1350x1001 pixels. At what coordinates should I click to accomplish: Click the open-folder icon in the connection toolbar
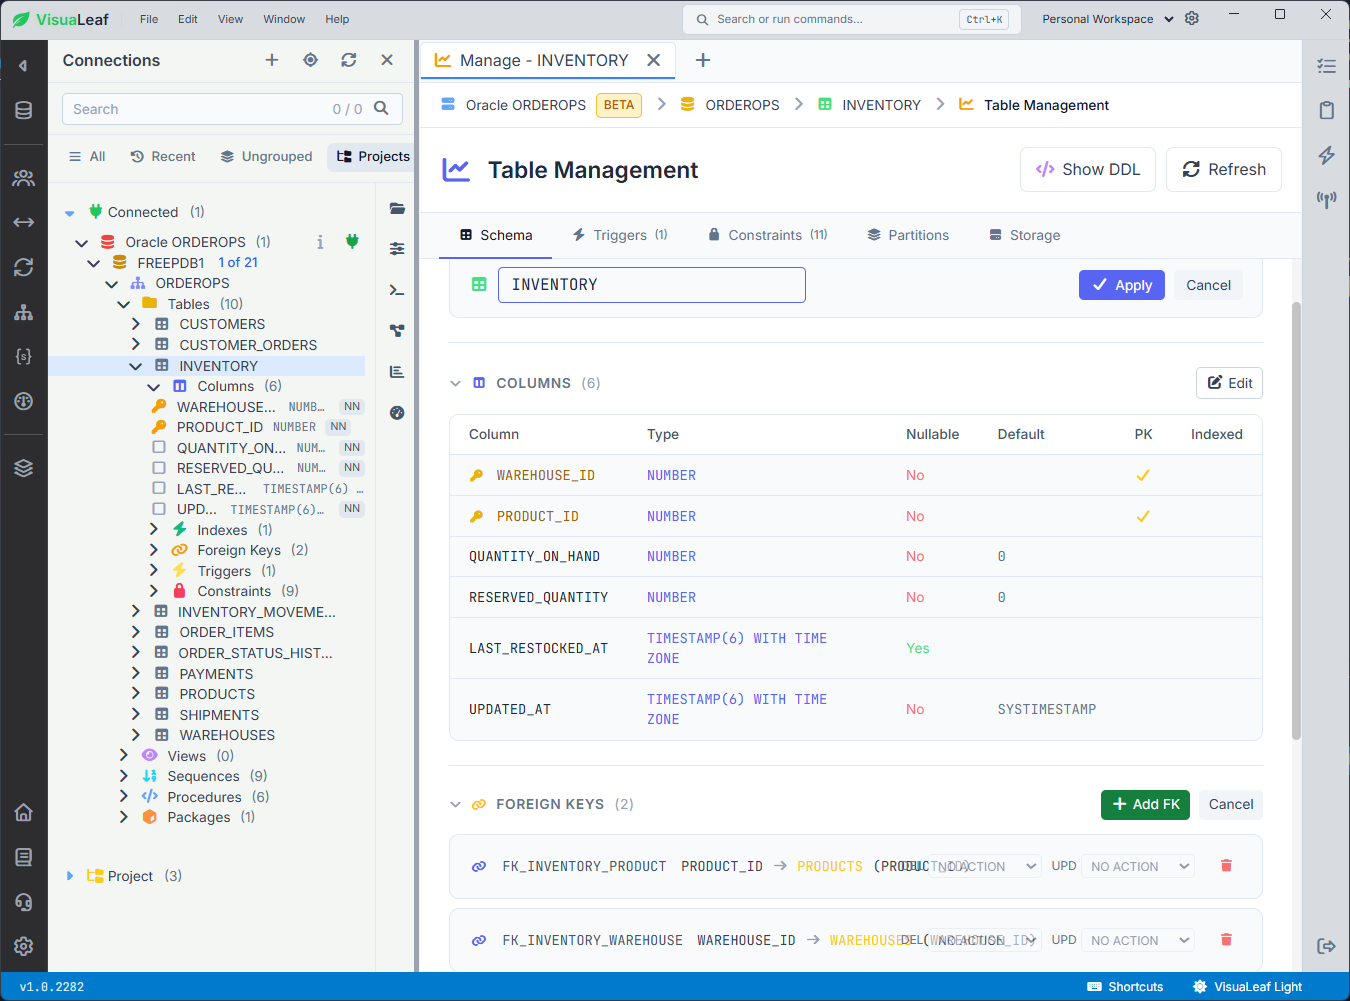click(x=397, y=208)
